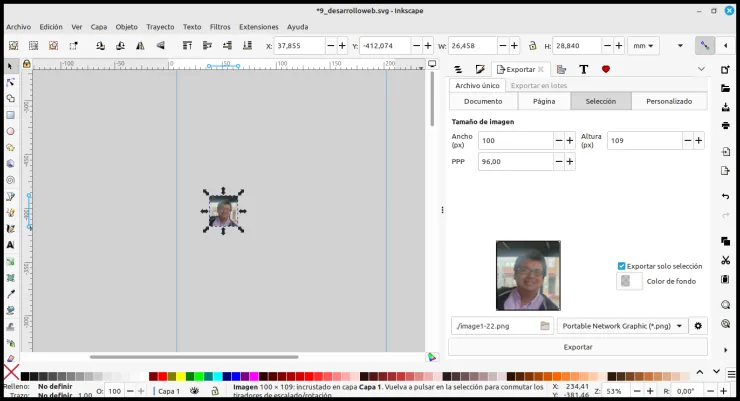The height and width of the screenshot is (401, 740).
Task: Open the mm units dropdown
Action: [643, 46]
